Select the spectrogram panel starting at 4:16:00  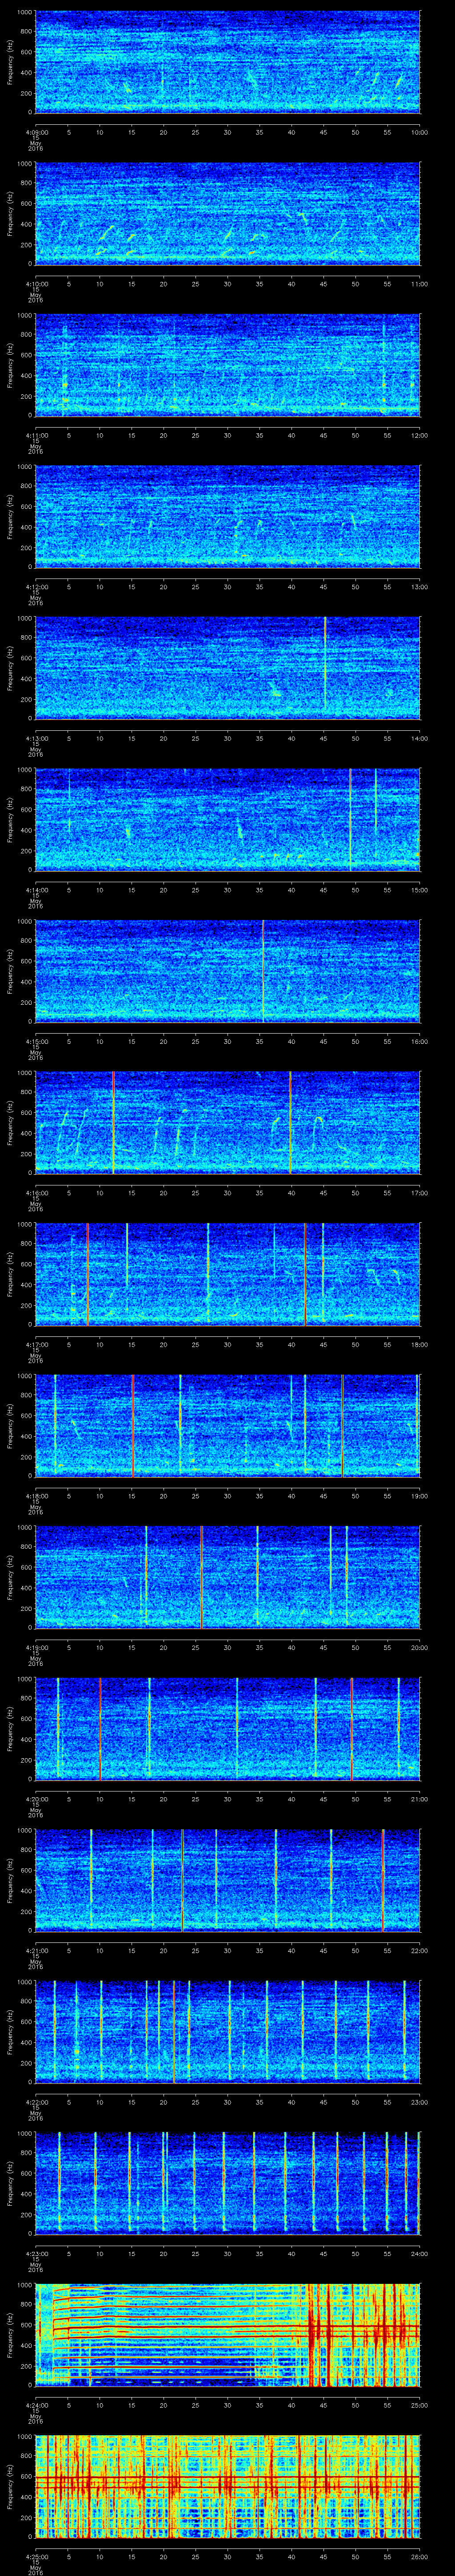coord(227,1122)
